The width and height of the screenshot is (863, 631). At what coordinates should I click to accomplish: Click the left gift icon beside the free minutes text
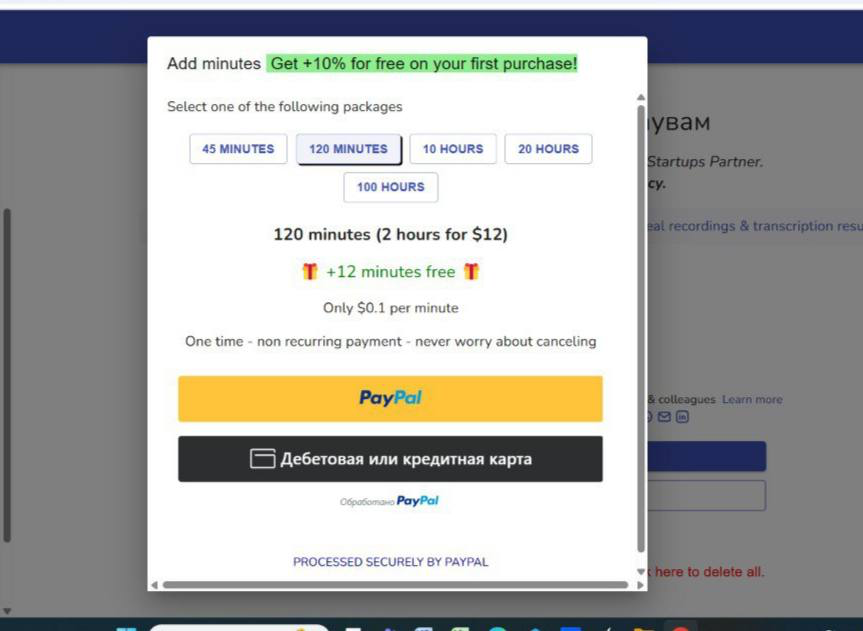(310, 271)
